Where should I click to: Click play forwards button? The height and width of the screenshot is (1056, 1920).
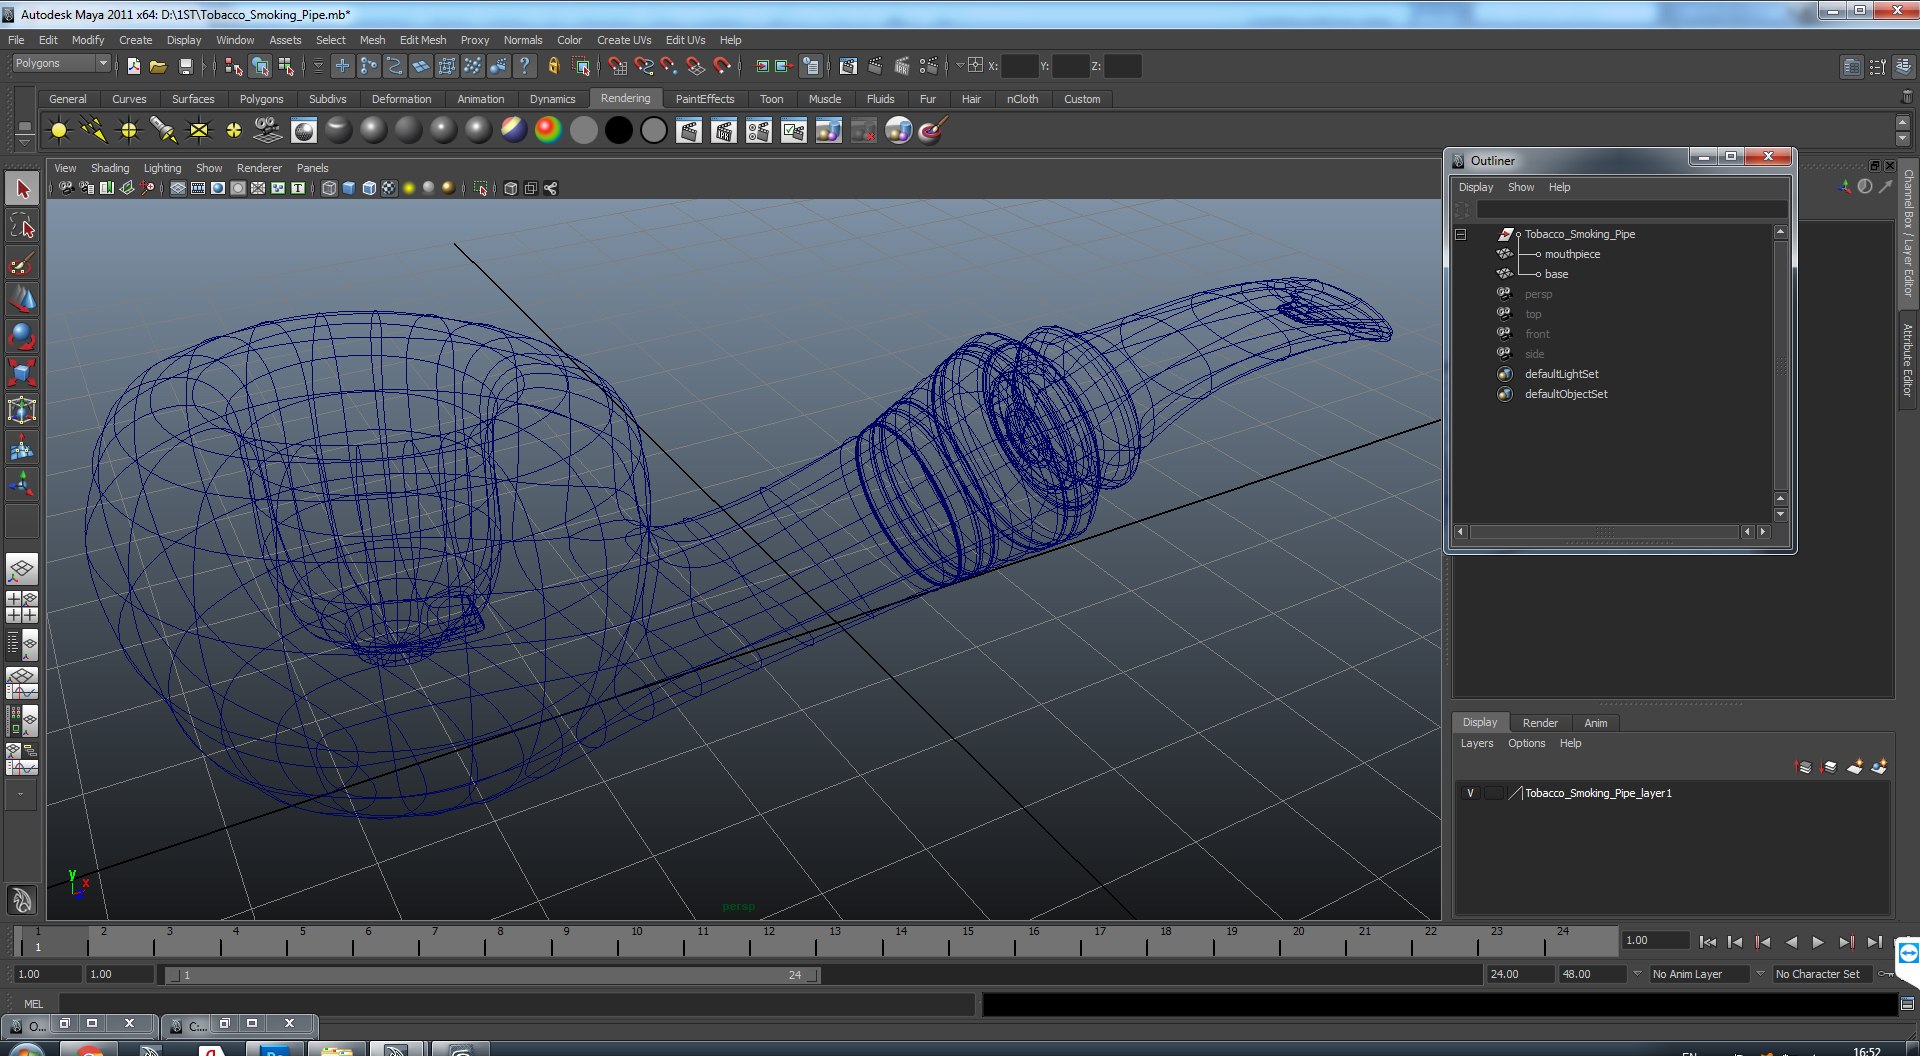(x=1818, y=942)
